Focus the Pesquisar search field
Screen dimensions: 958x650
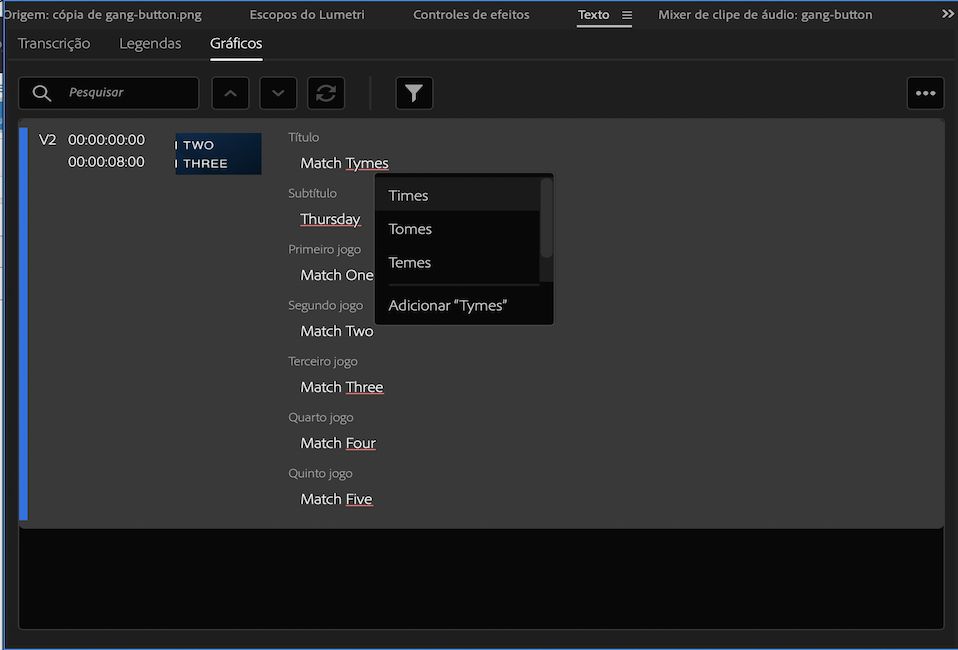pyautogui.click(x=109, y=93)
